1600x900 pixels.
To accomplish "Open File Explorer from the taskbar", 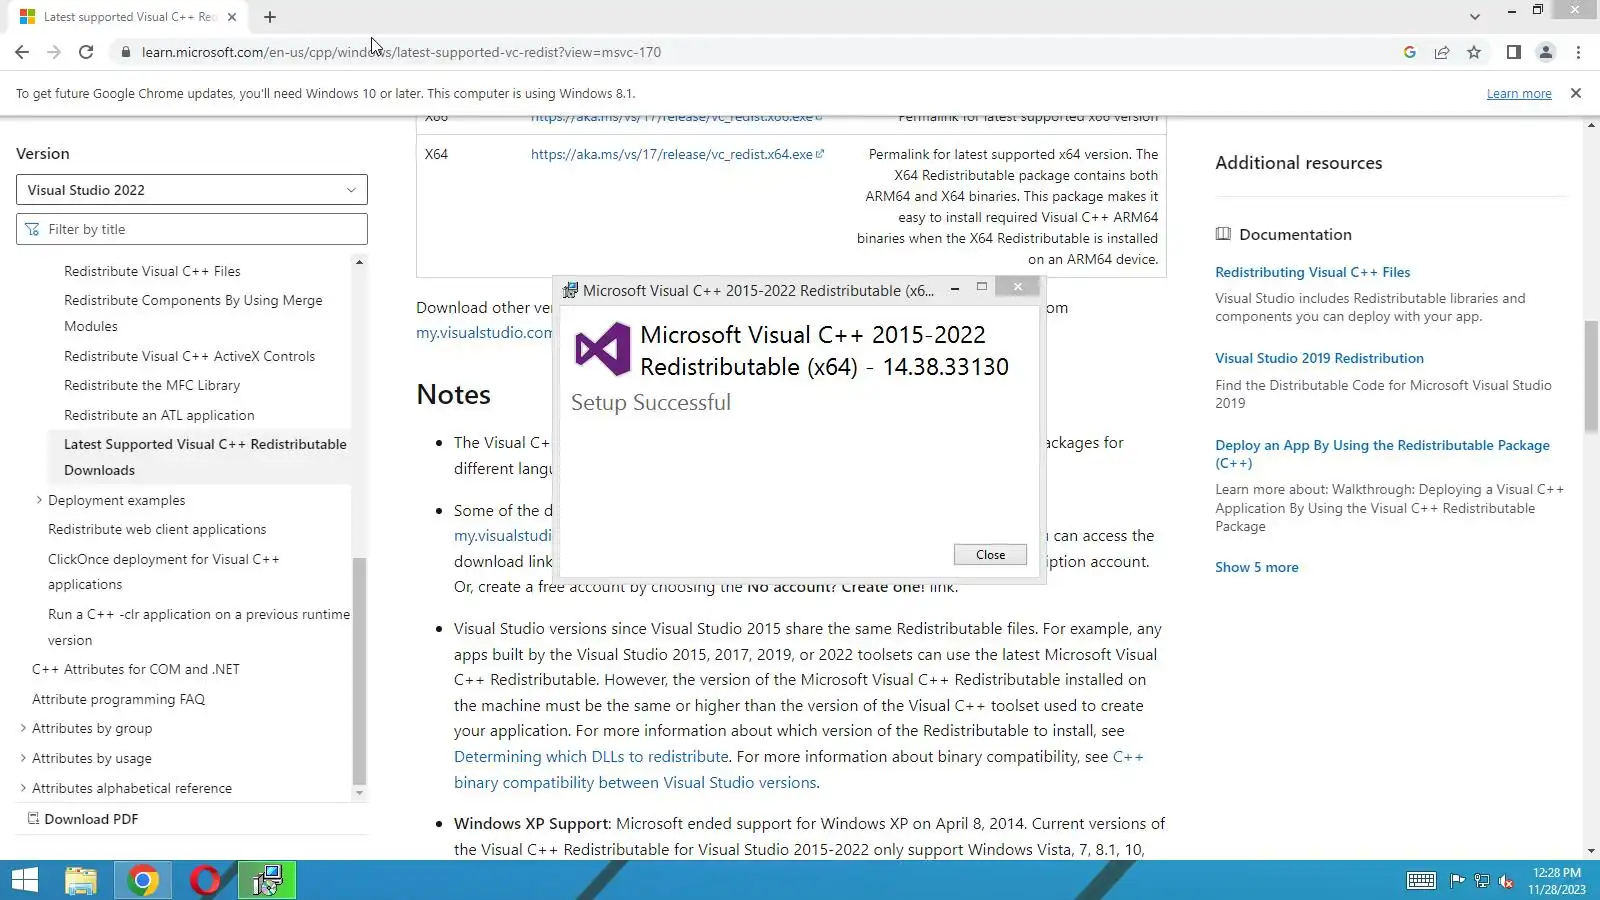I will (x=81, y=880).
